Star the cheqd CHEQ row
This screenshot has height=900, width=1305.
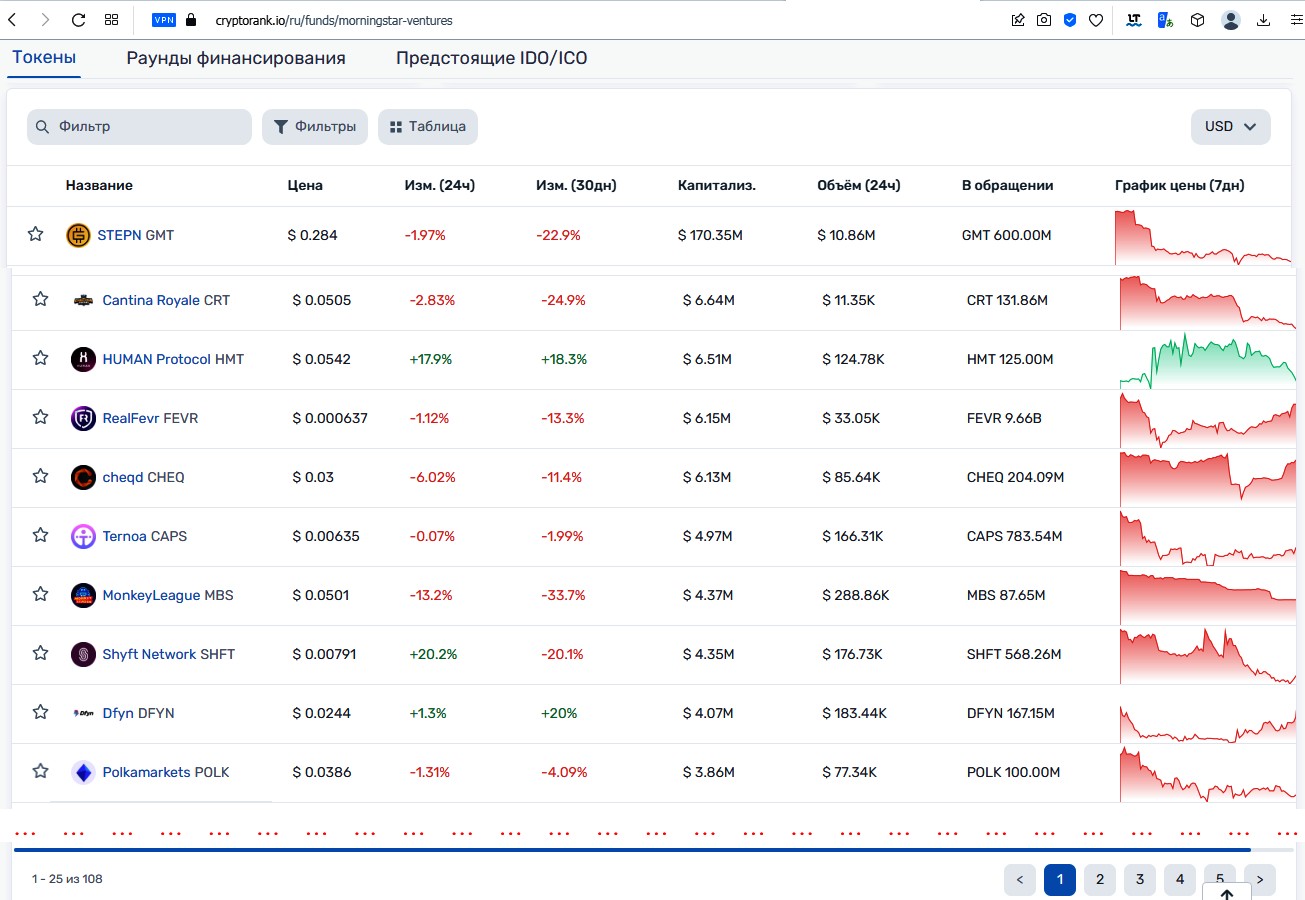(41, 477)
